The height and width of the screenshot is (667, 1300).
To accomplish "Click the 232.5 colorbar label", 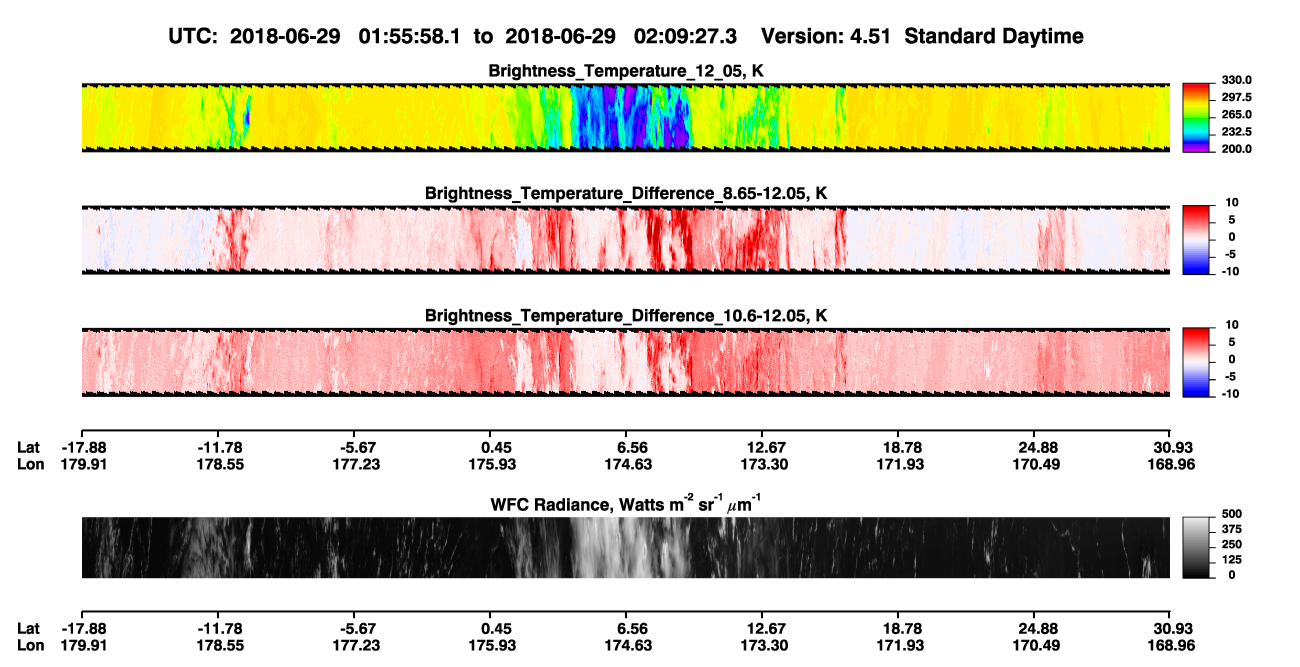I will 1236,132.
